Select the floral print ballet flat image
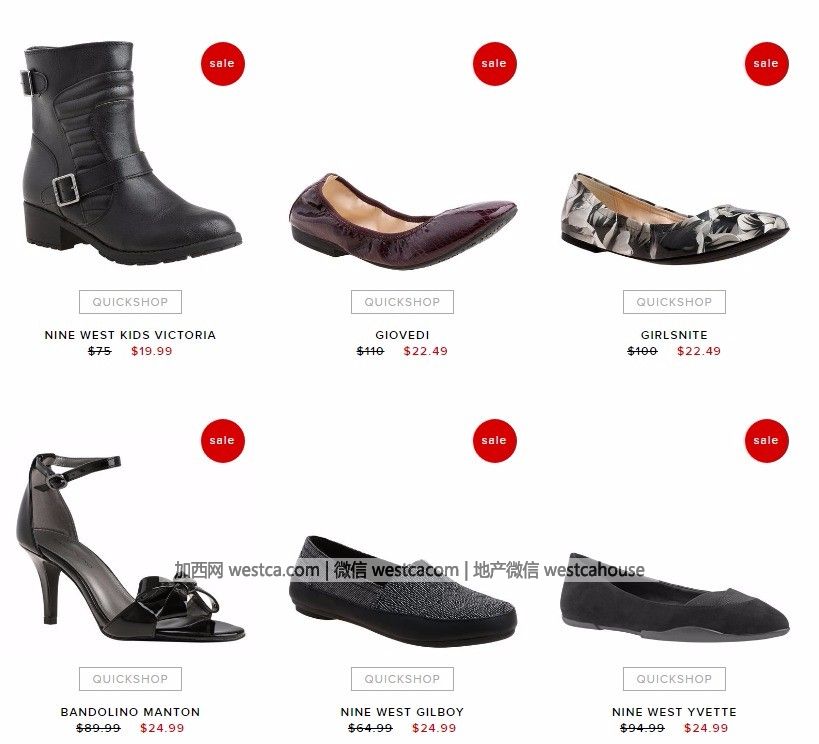The width and height of the screenshot is (819, 744). coord(675,218)
